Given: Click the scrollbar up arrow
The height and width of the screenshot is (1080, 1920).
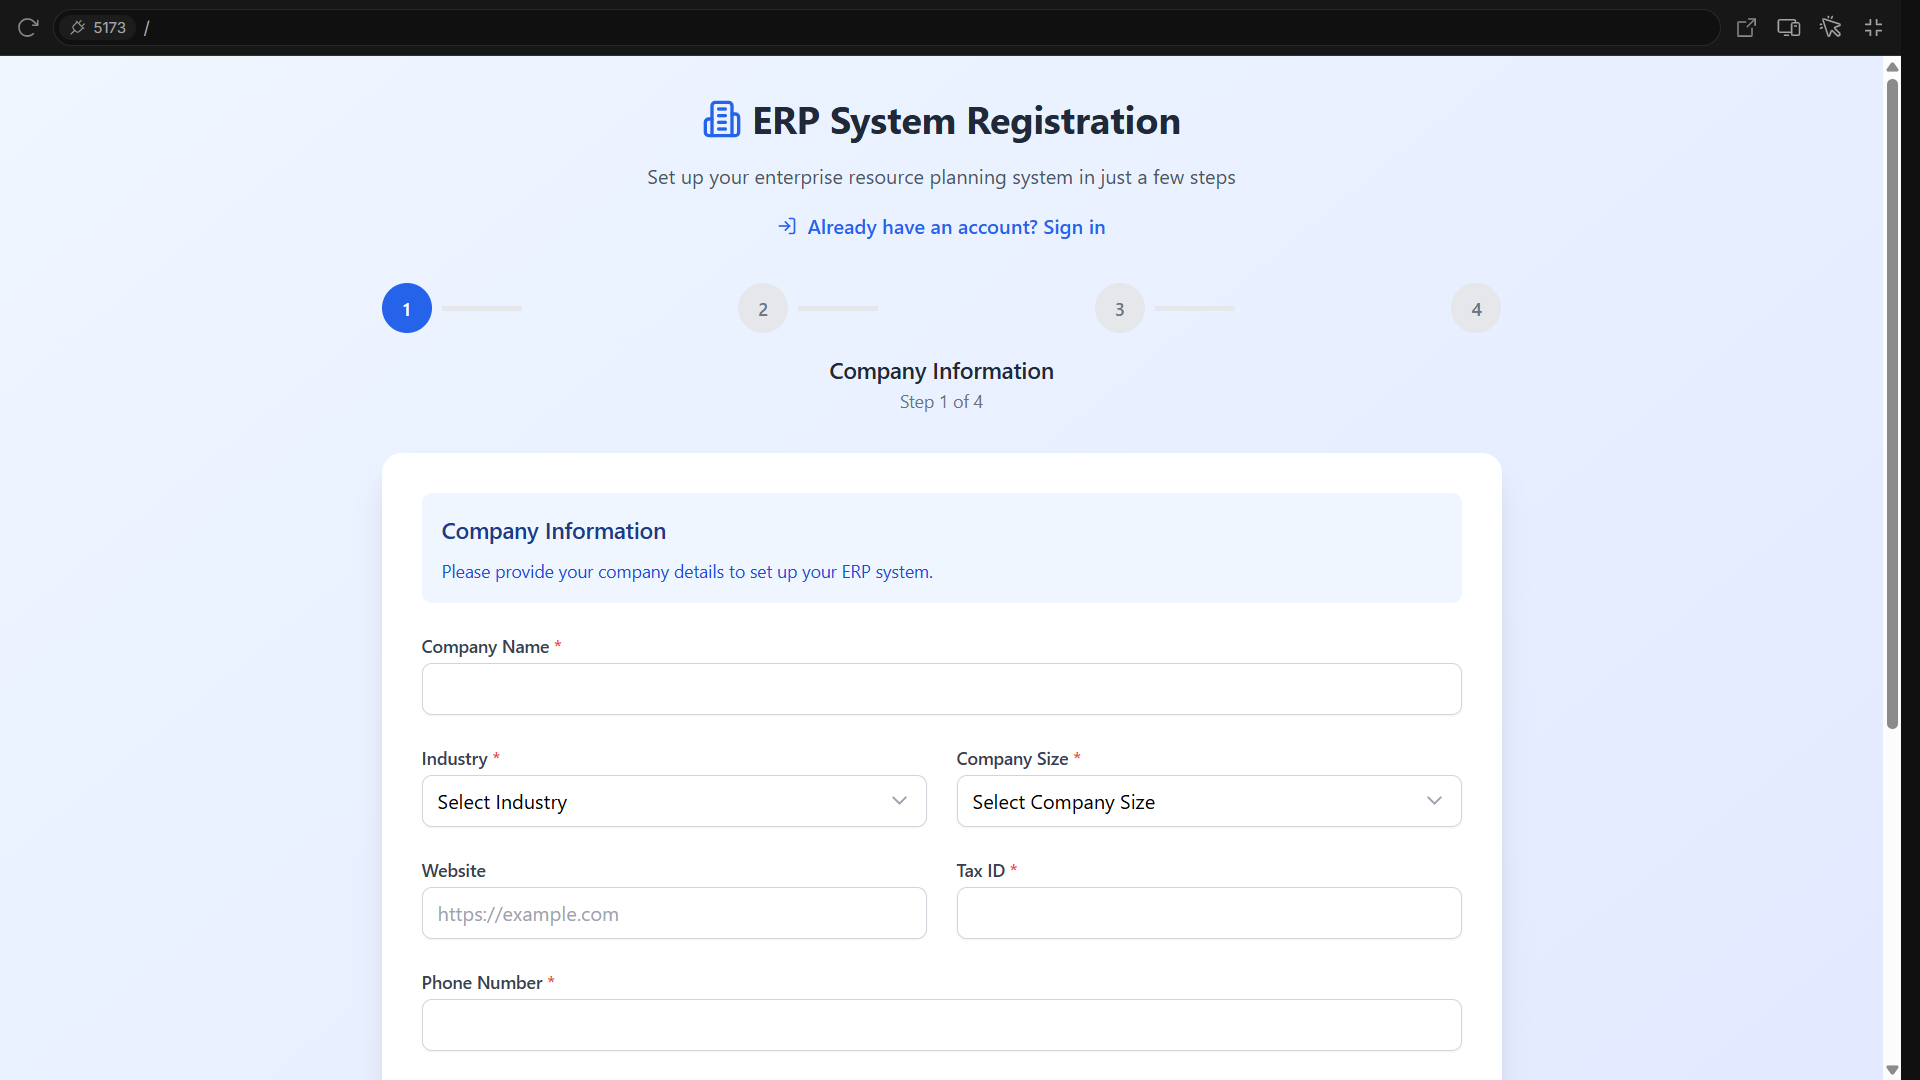Looking at the screenshot, I should click(1892, 67).
